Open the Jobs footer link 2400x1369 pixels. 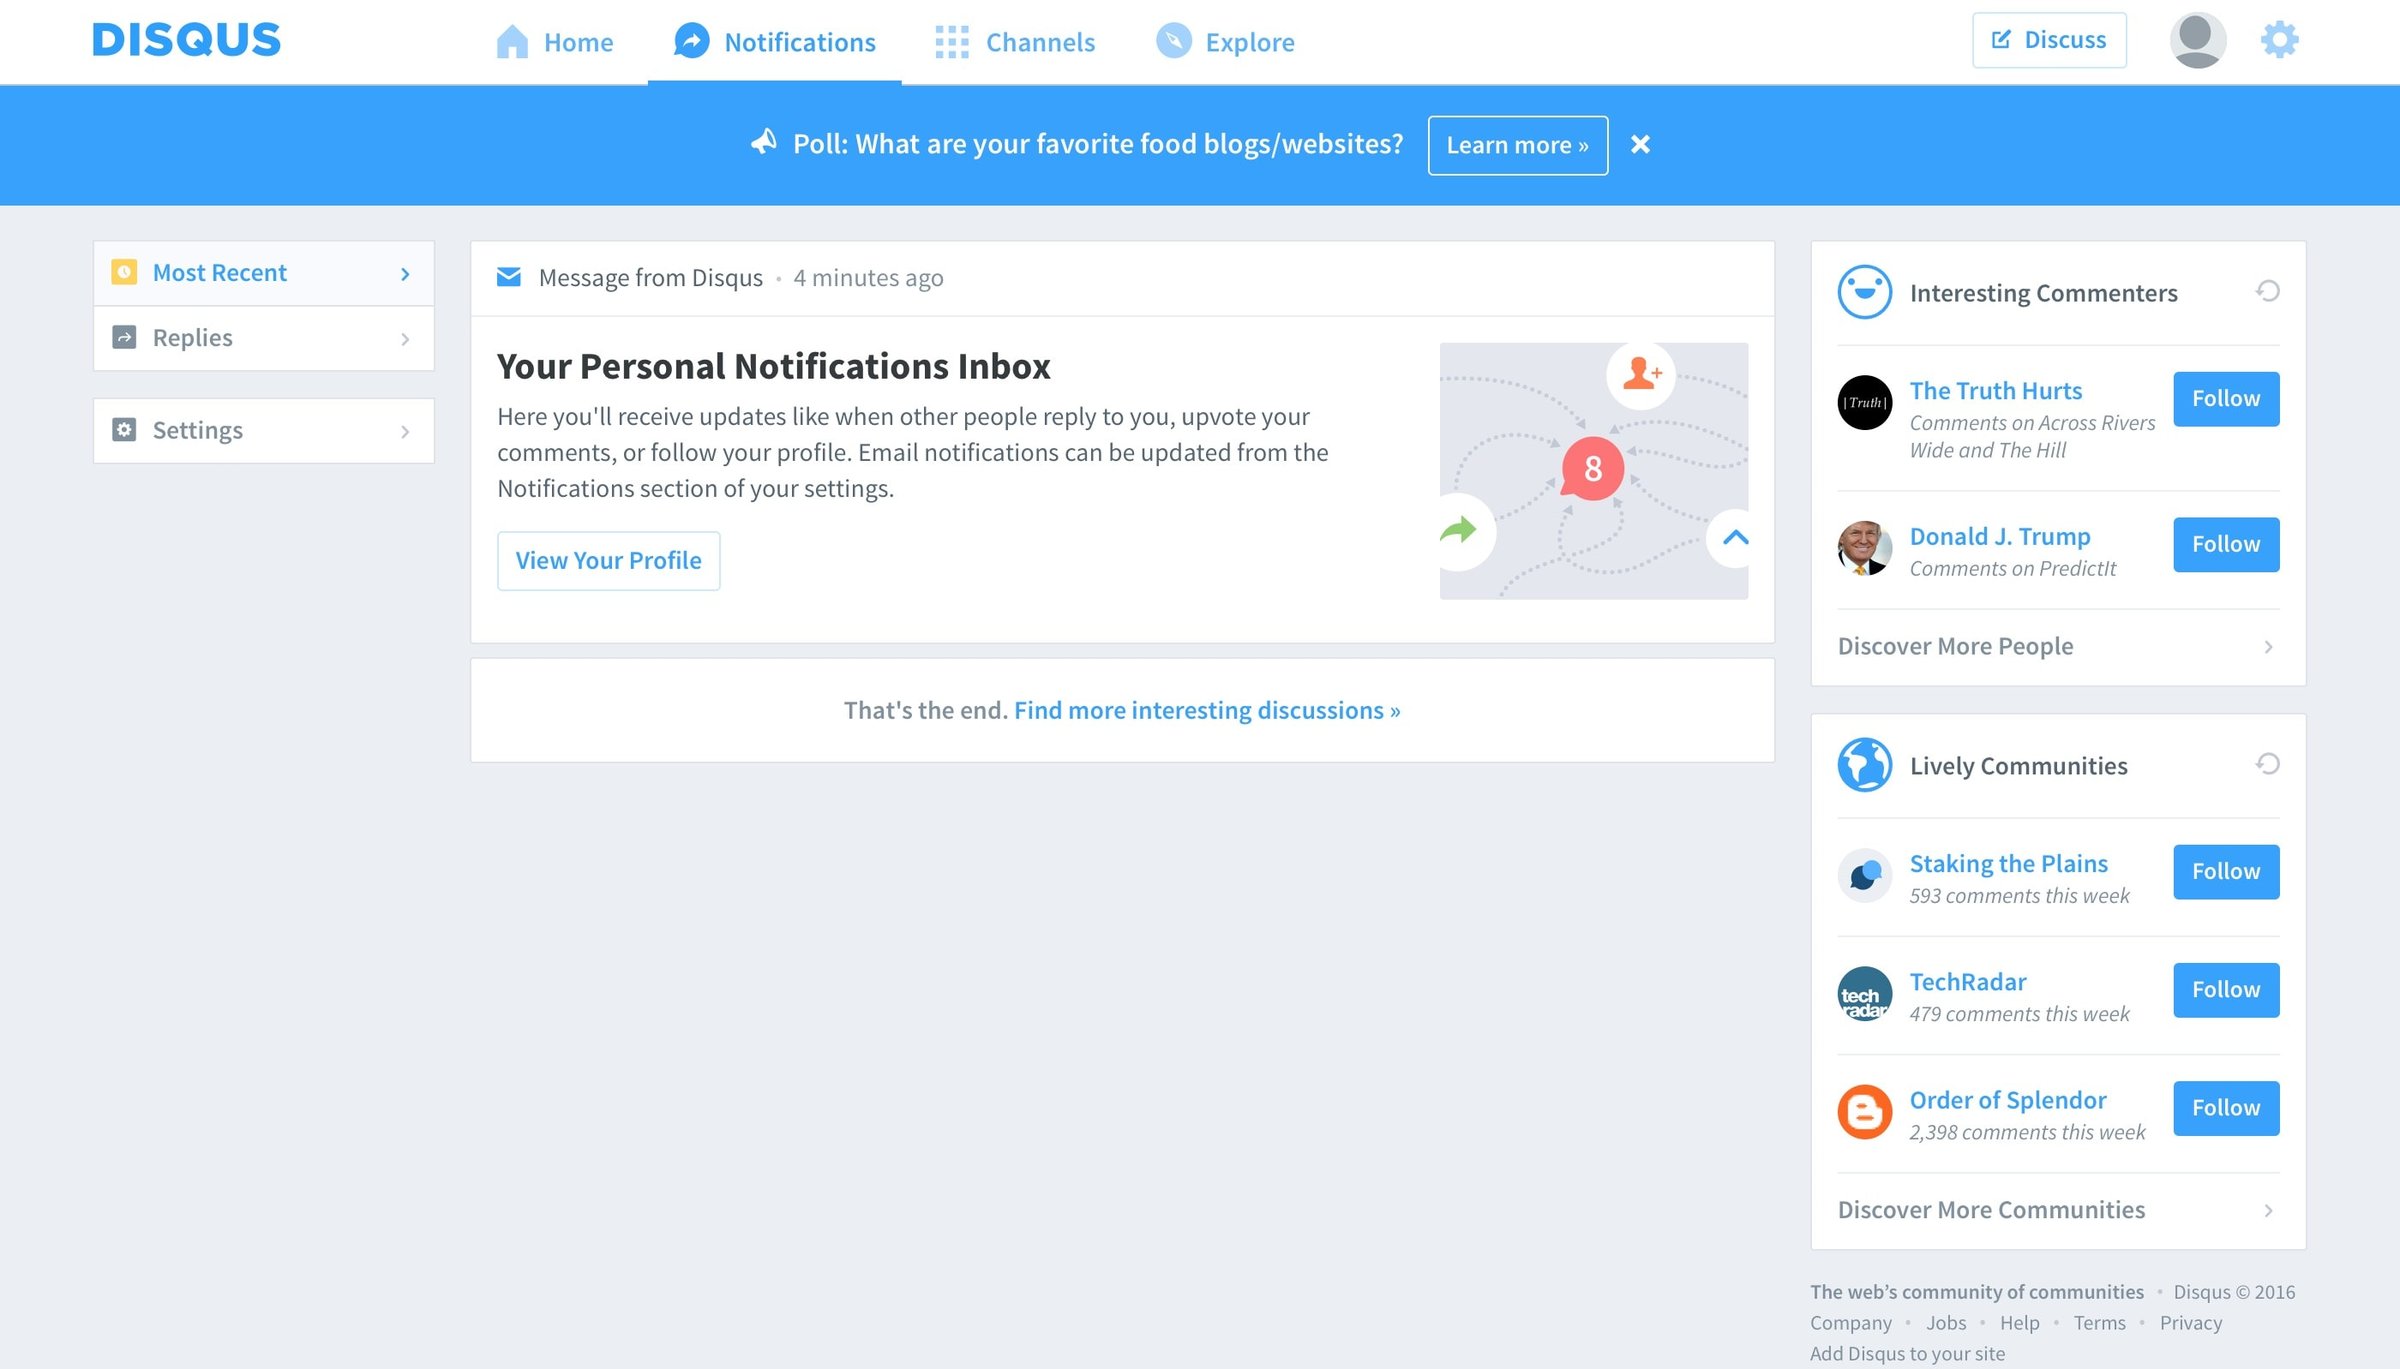pyautogui.click(x=1946, y=1322)
